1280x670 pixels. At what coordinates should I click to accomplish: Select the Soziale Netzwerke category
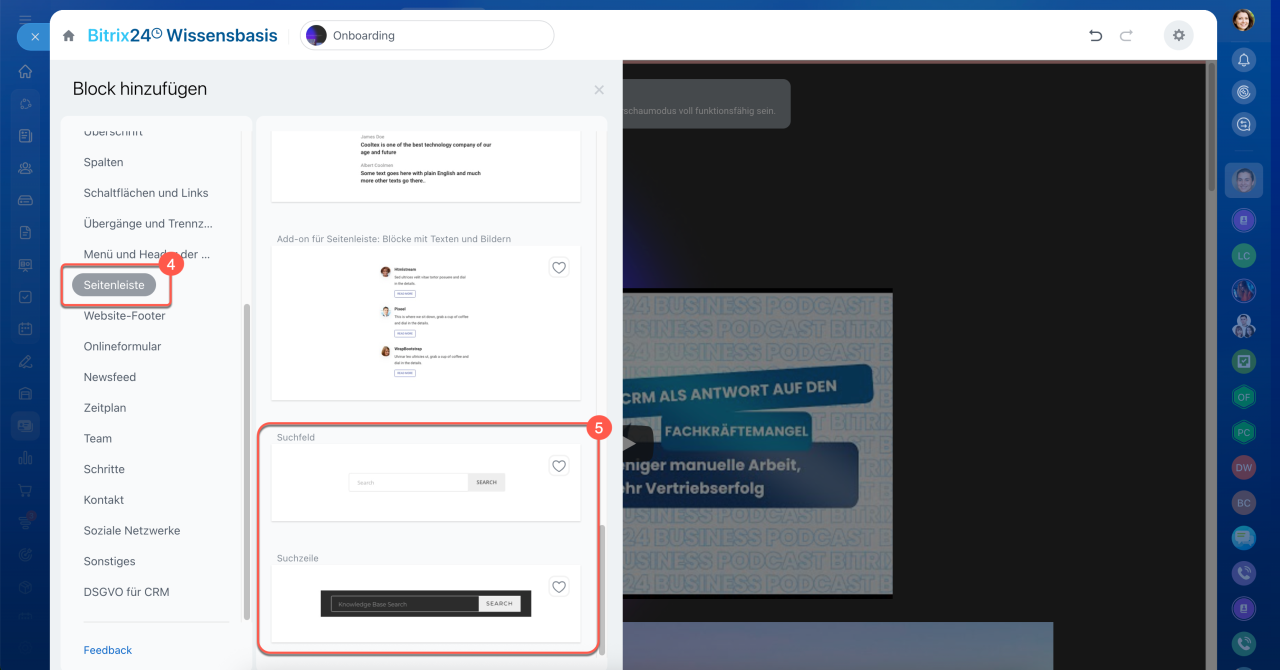click(x=132, y=531)
